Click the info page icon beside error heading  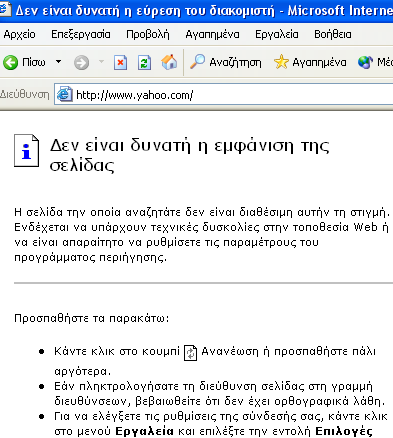pyautogui.click(x=27, y=150)
